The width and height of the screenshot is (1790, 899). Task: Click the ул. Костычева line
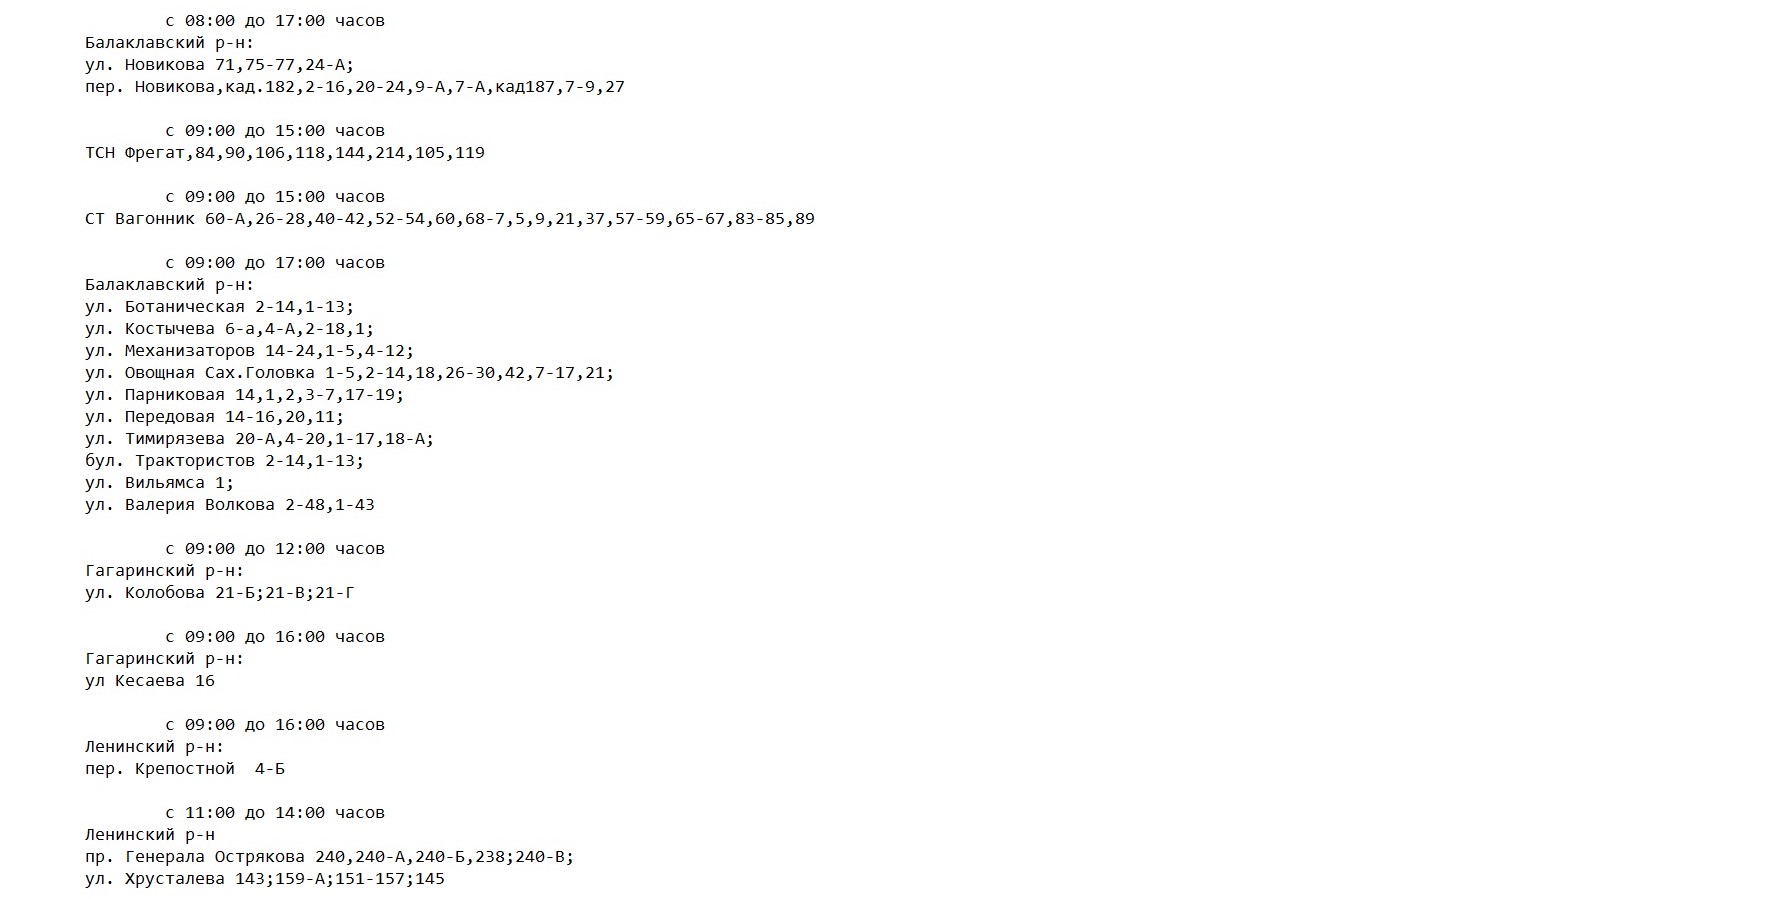[229, 329]
